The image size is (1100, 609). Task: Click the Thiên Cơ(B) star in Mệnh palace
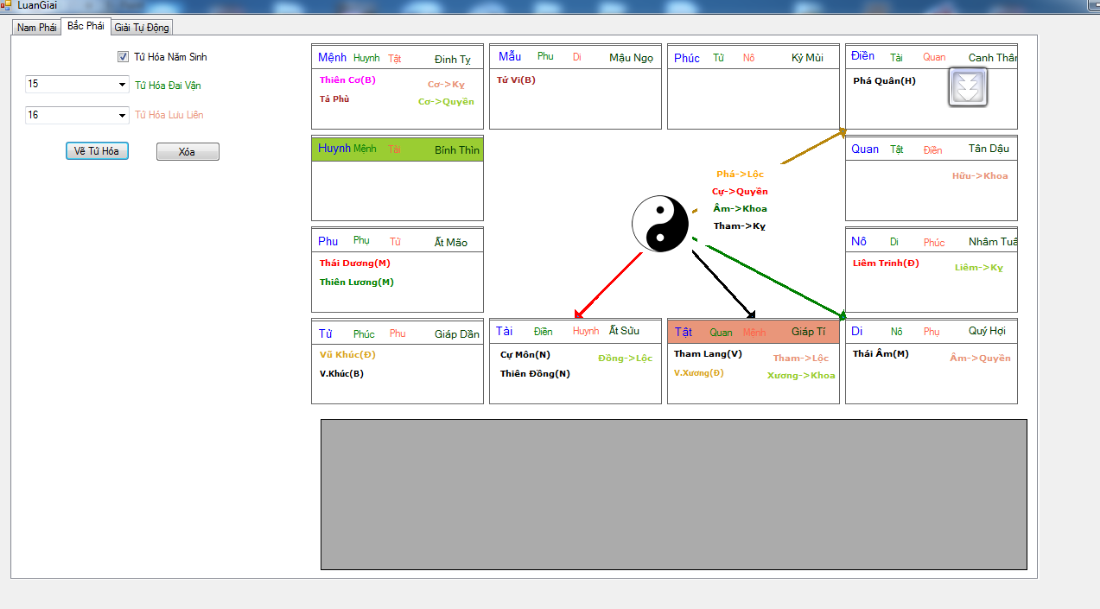pos(348,80)
